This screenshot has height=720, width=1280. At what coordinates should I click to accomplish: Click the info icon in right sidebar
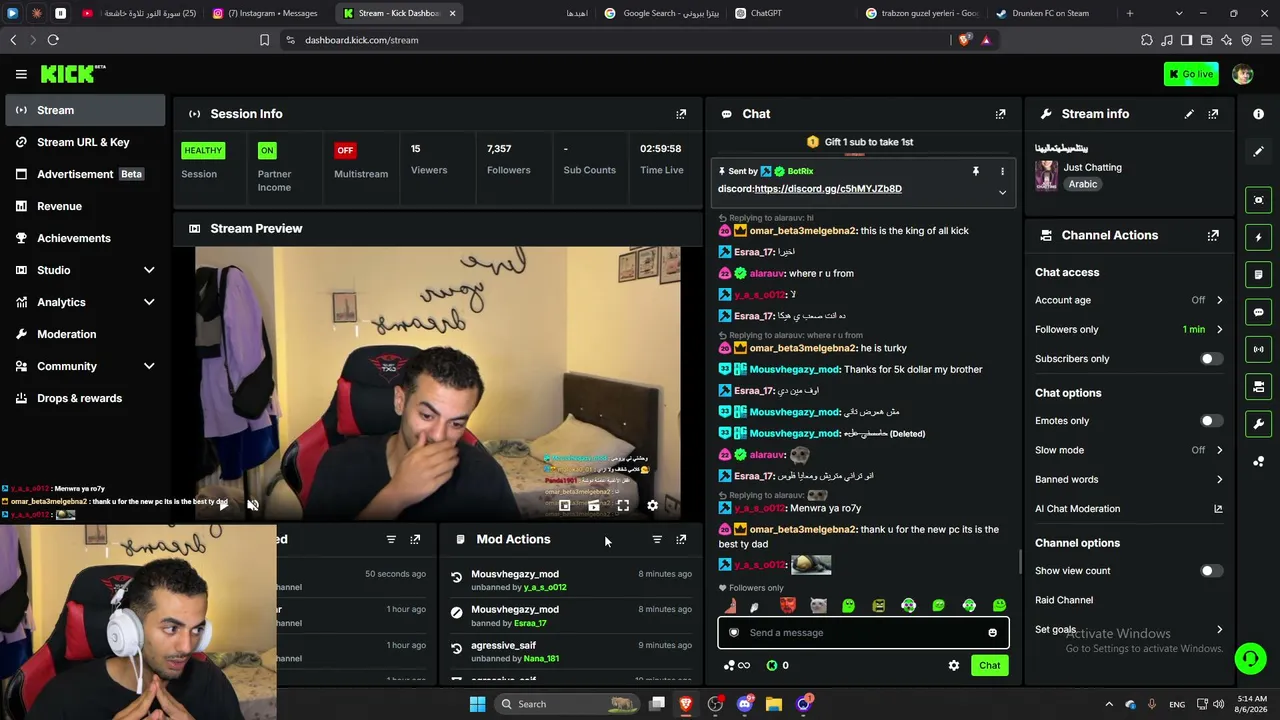1258,114
